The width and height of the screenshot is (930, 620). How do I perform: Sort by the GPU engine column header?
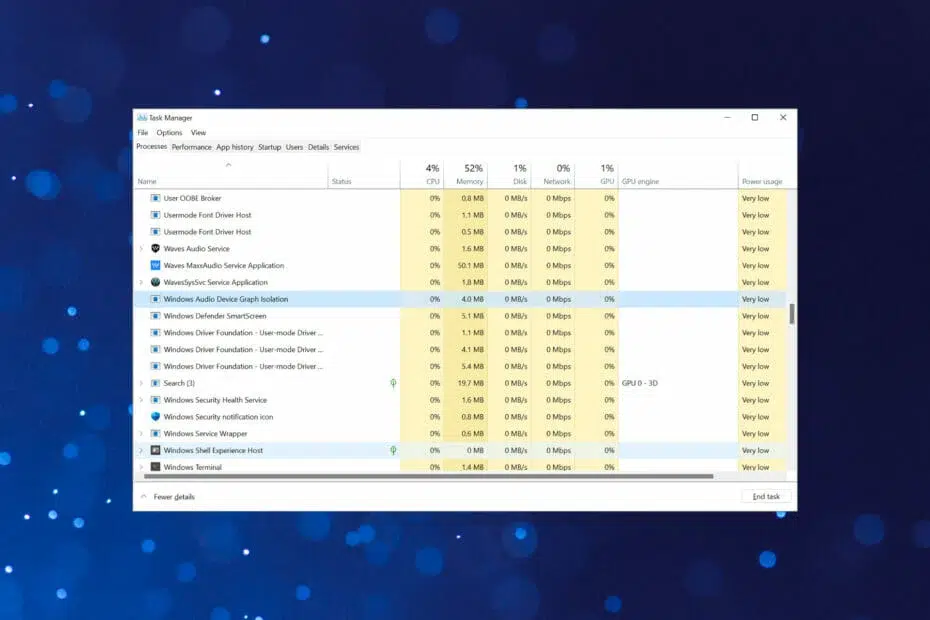[678, 174]
